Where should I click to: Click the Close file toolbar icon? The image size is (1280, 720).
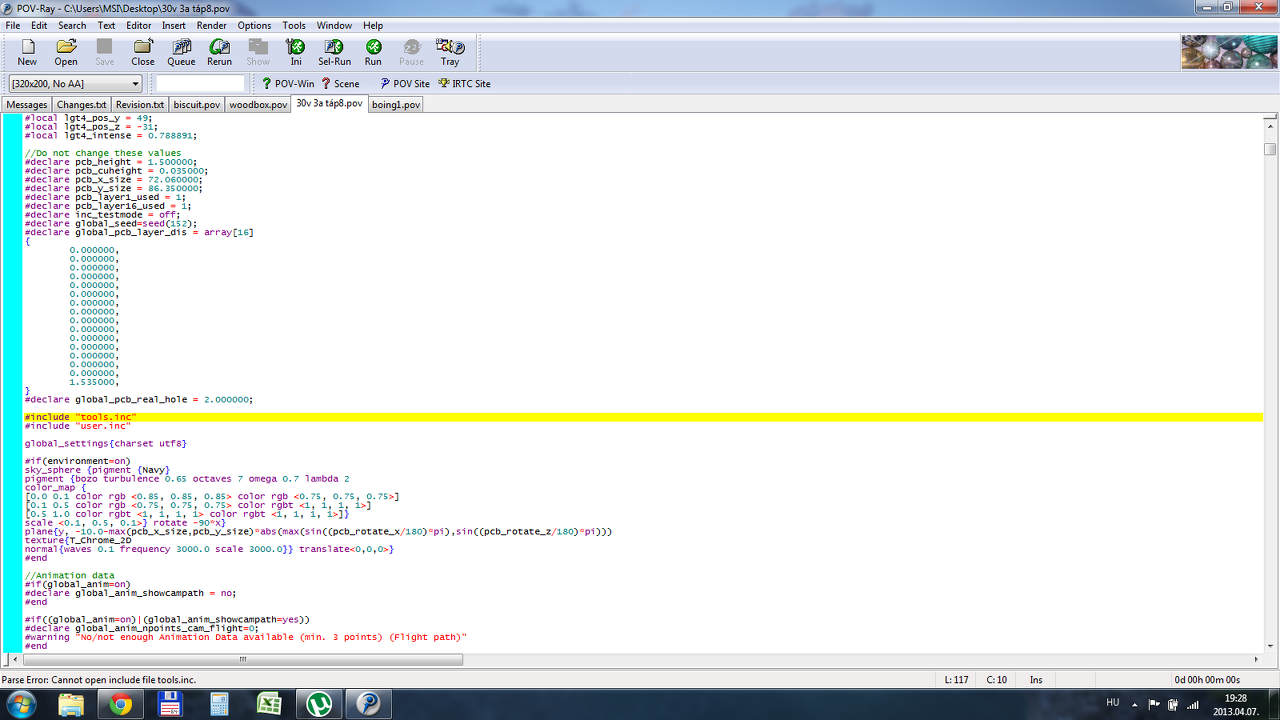click(x=143, y=52)
